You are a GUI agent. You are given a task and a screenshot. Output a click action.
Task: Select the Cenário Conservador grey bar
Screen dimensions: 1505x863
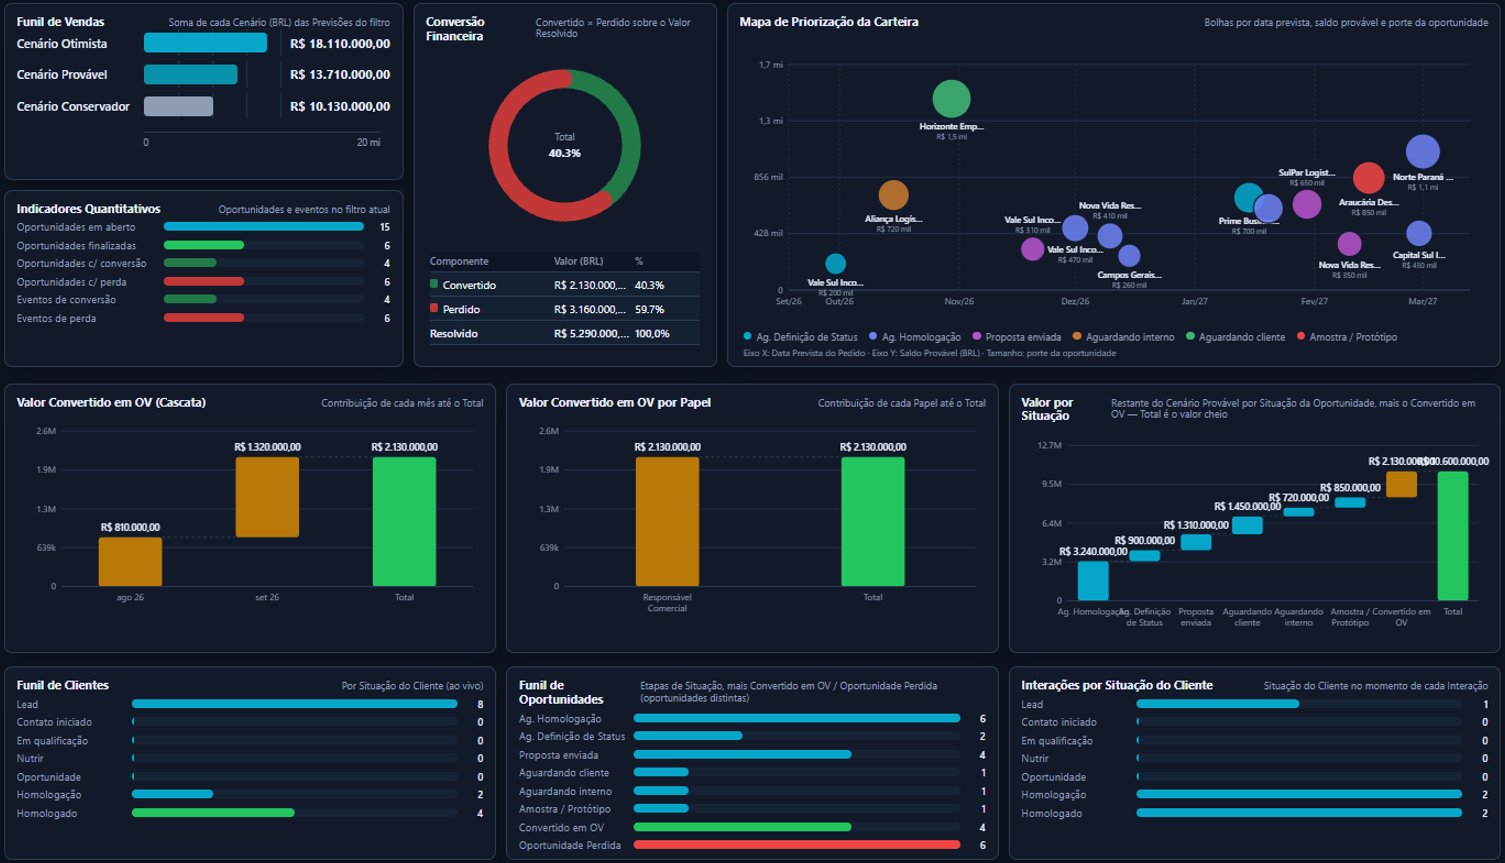coord(178,106)
